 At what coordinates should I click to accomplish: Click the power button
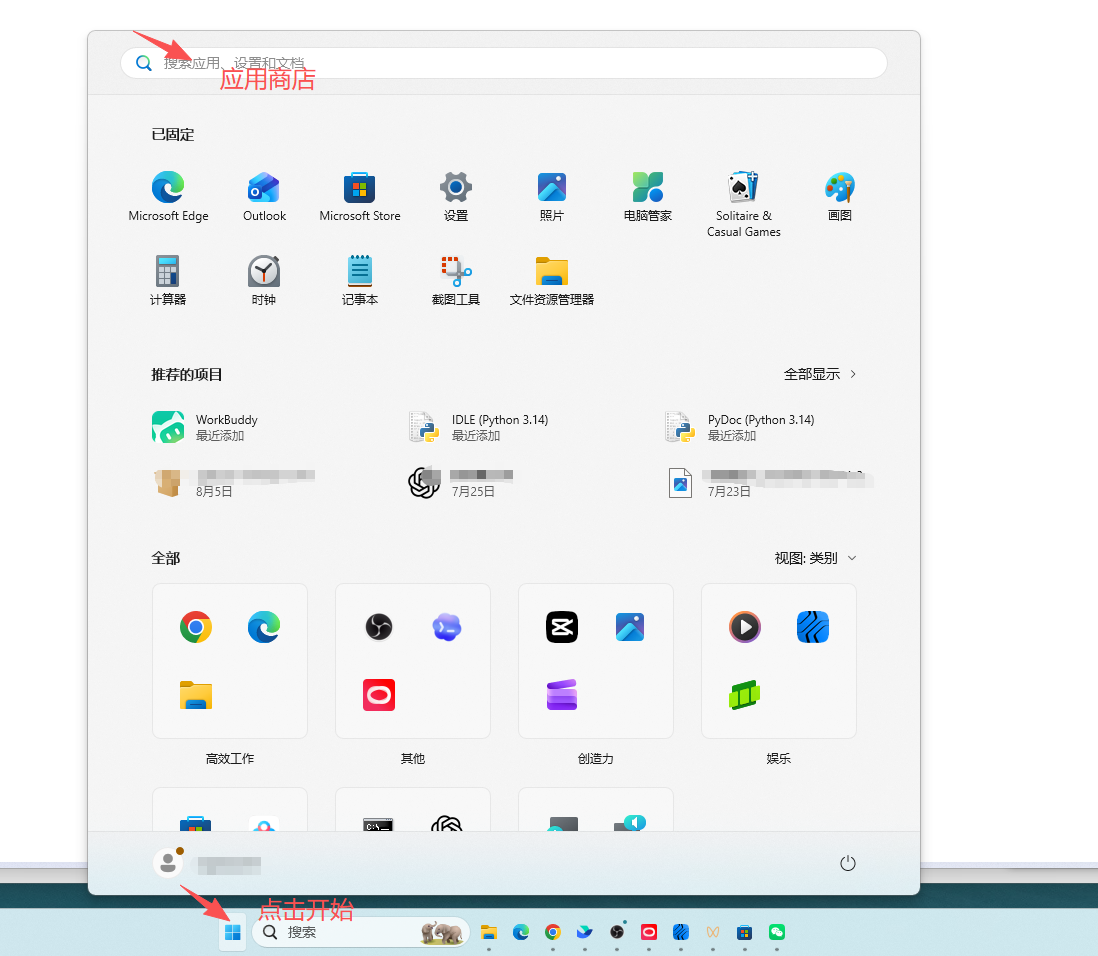point(847,863)
